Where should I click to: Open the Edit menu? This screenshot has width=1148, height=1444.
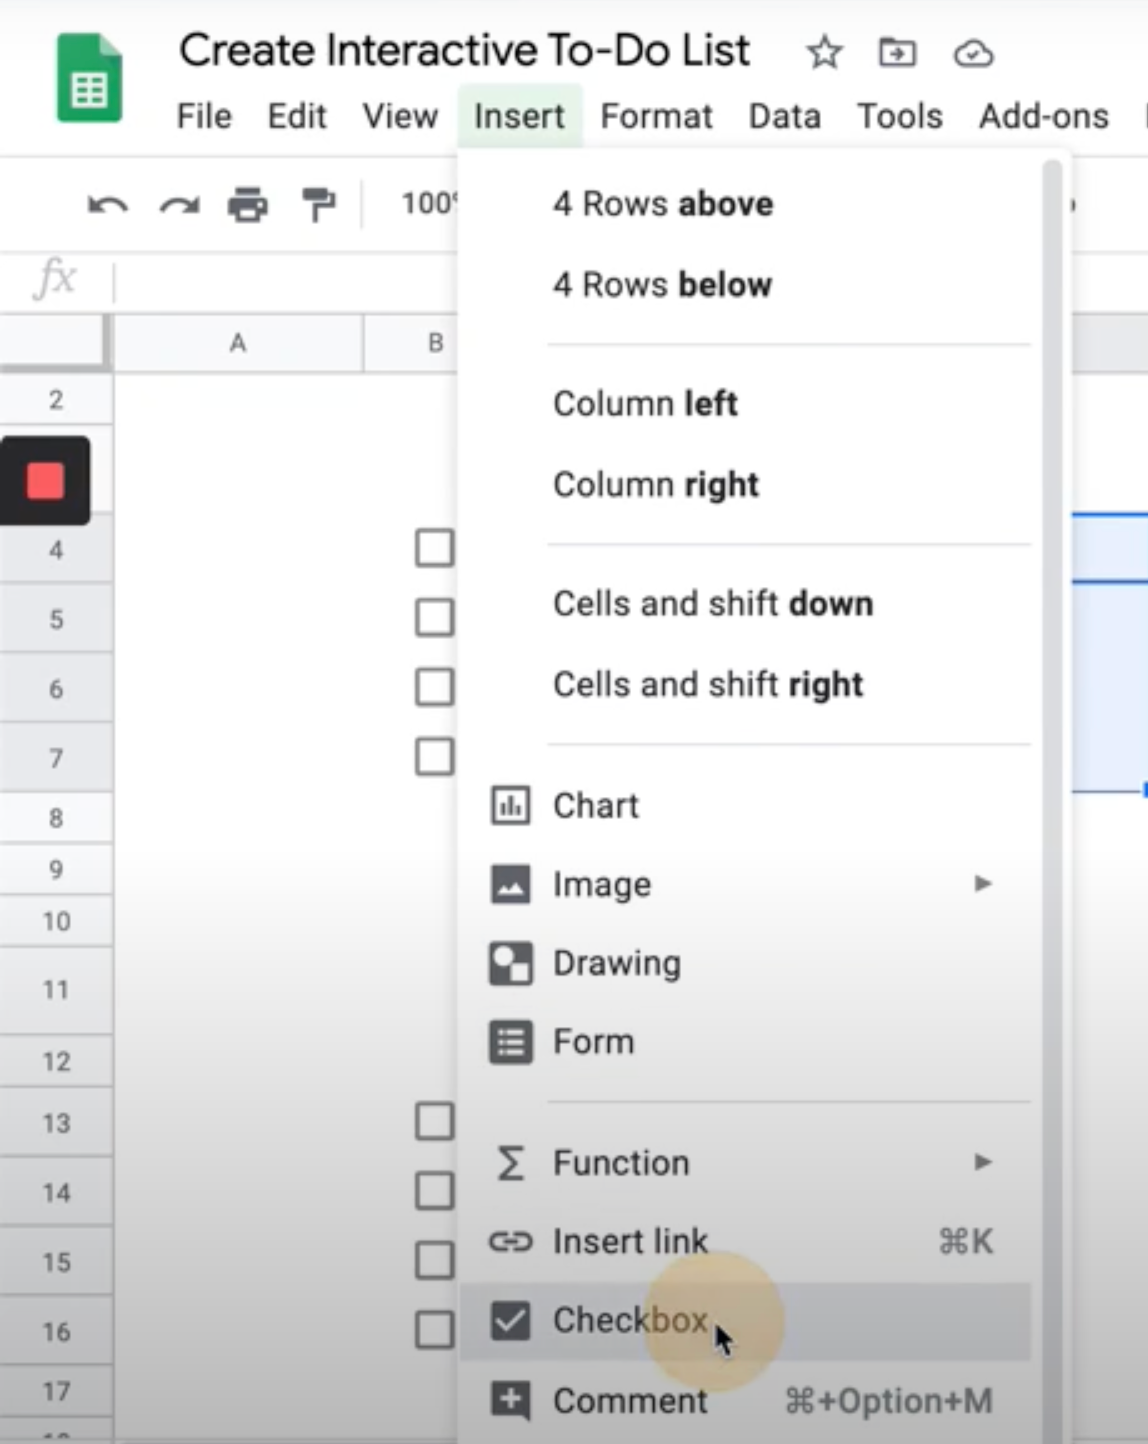pyautogui.click(x=297, y=117)
